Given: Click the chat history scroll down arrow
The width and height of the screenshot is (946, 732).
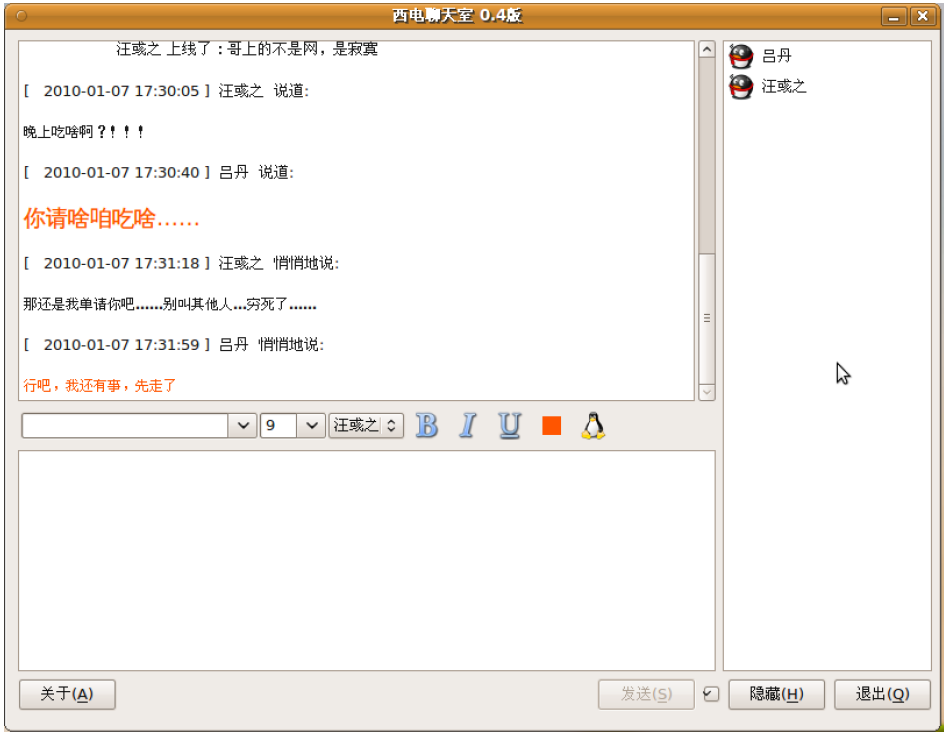Looking at the screenshot, I should [706, 392].
